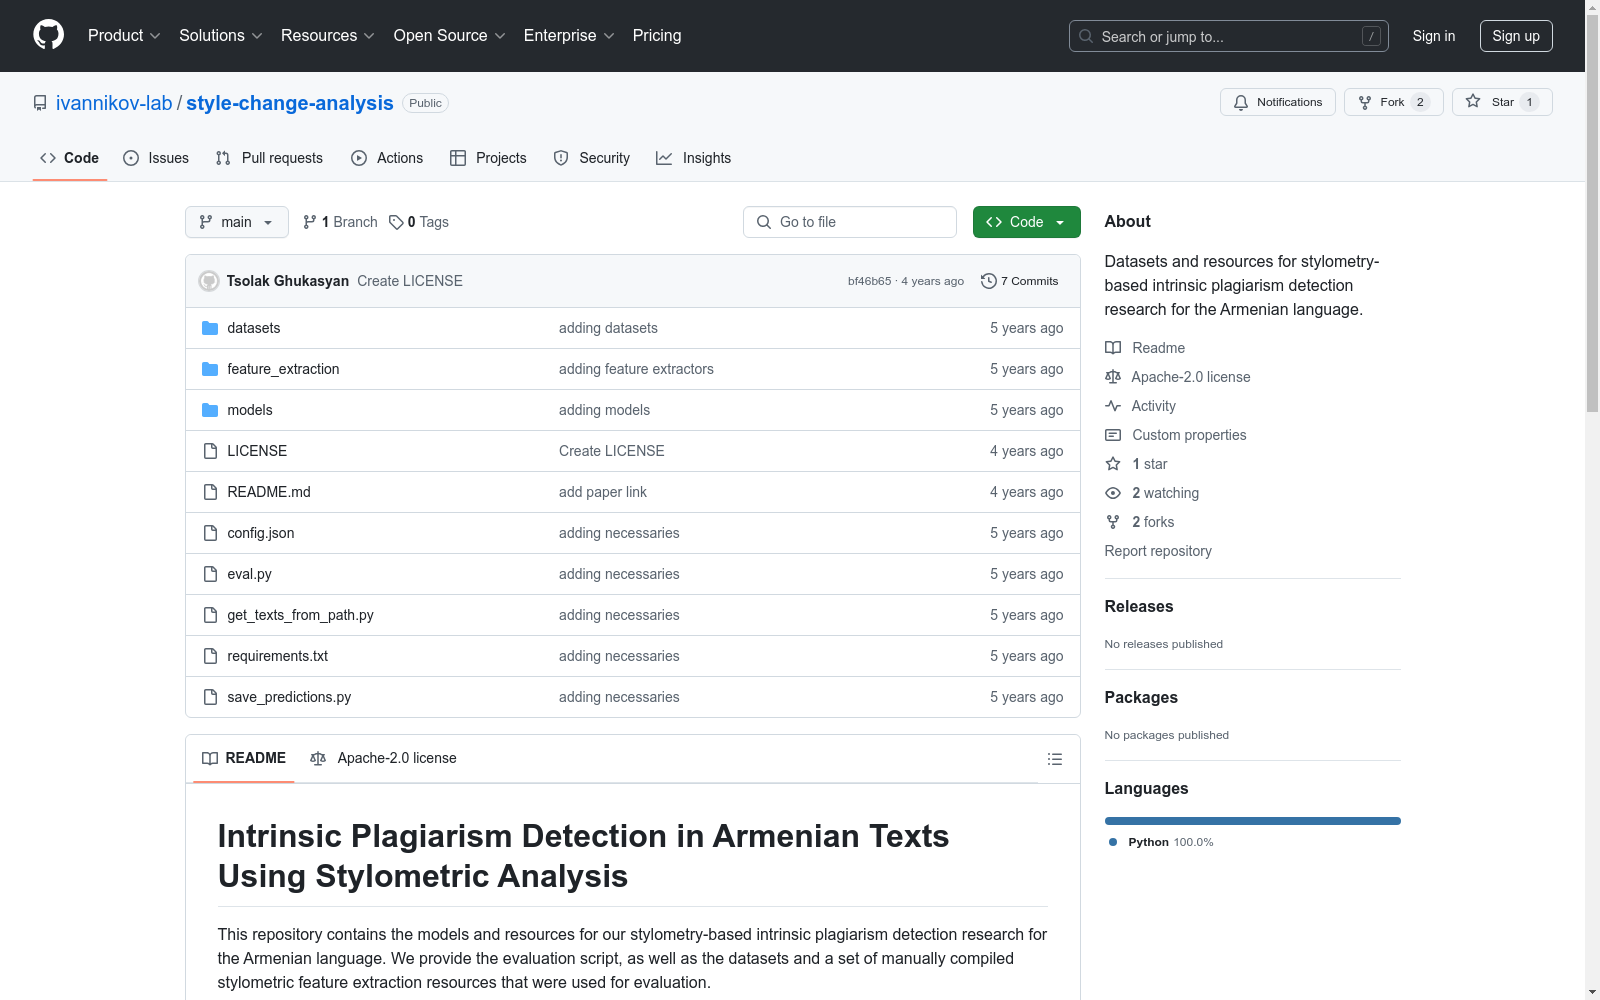The height and width of the screenshot is (1000, 1600).
Task: Click the search magnifier icon in header
Action: (x=1086, y=36)
